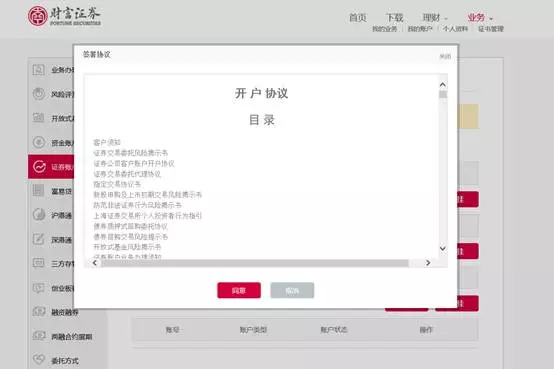Click 开放式基金风险揭示书 entry
The height and width of the screenshot is (369, 554).
tap(127, 247)
